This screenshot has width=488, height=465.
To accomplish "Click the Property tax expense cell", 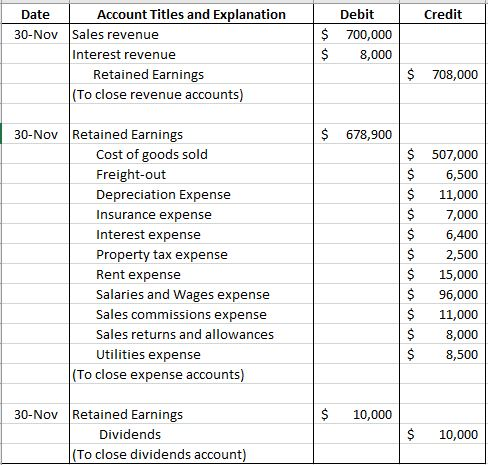I will (x=191, y=254).
